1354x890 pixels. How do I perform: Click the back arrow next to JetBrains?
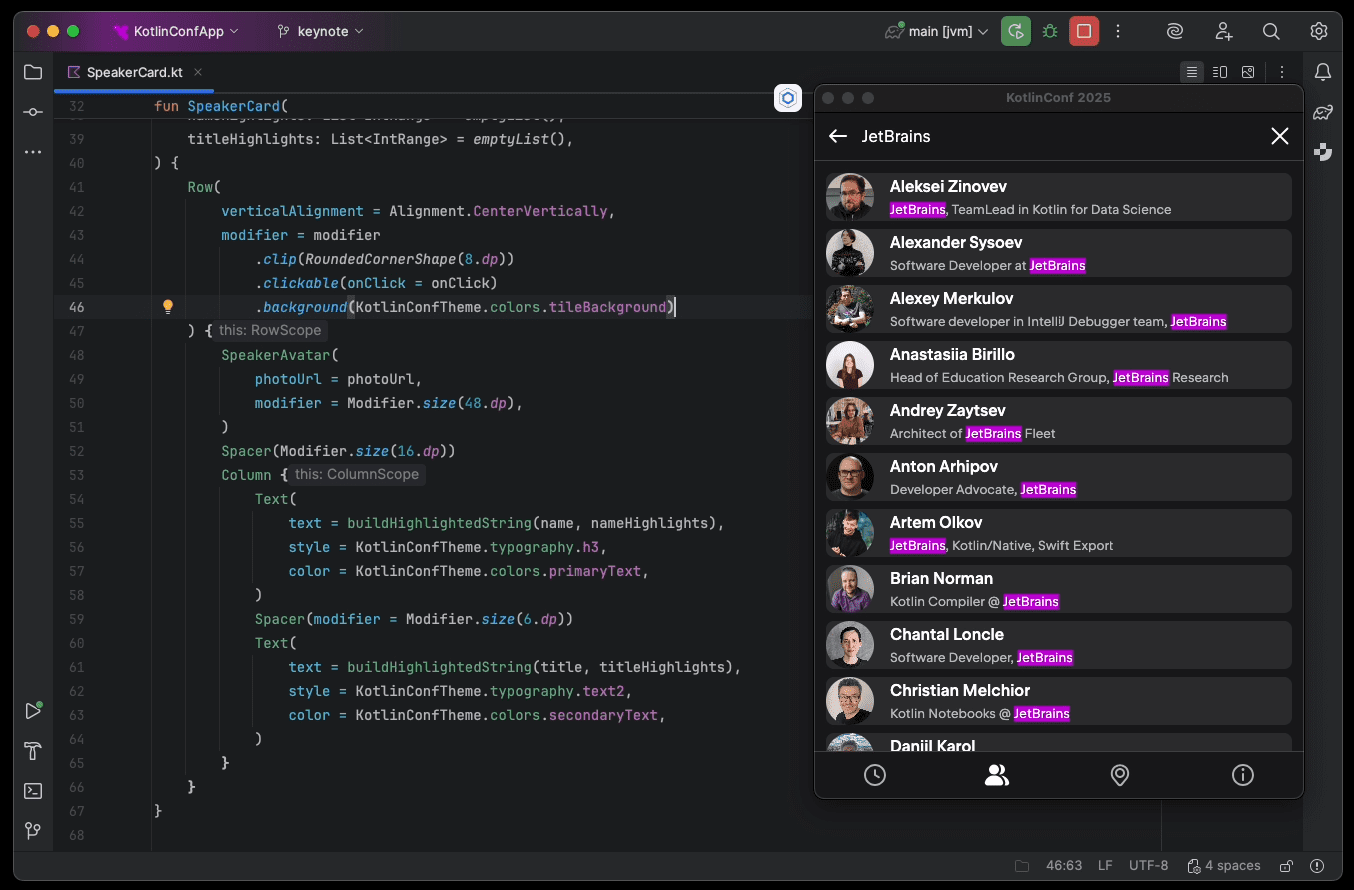coord(838,137)
